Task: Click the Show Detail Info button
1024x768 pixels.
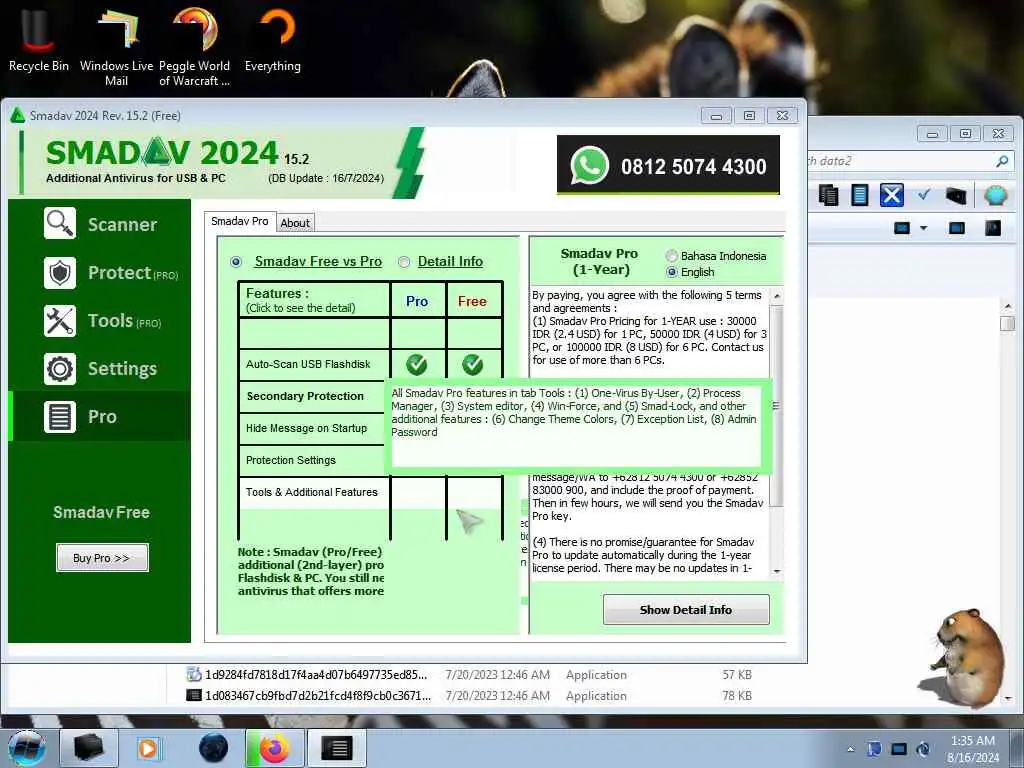Action: coord(686,609)
